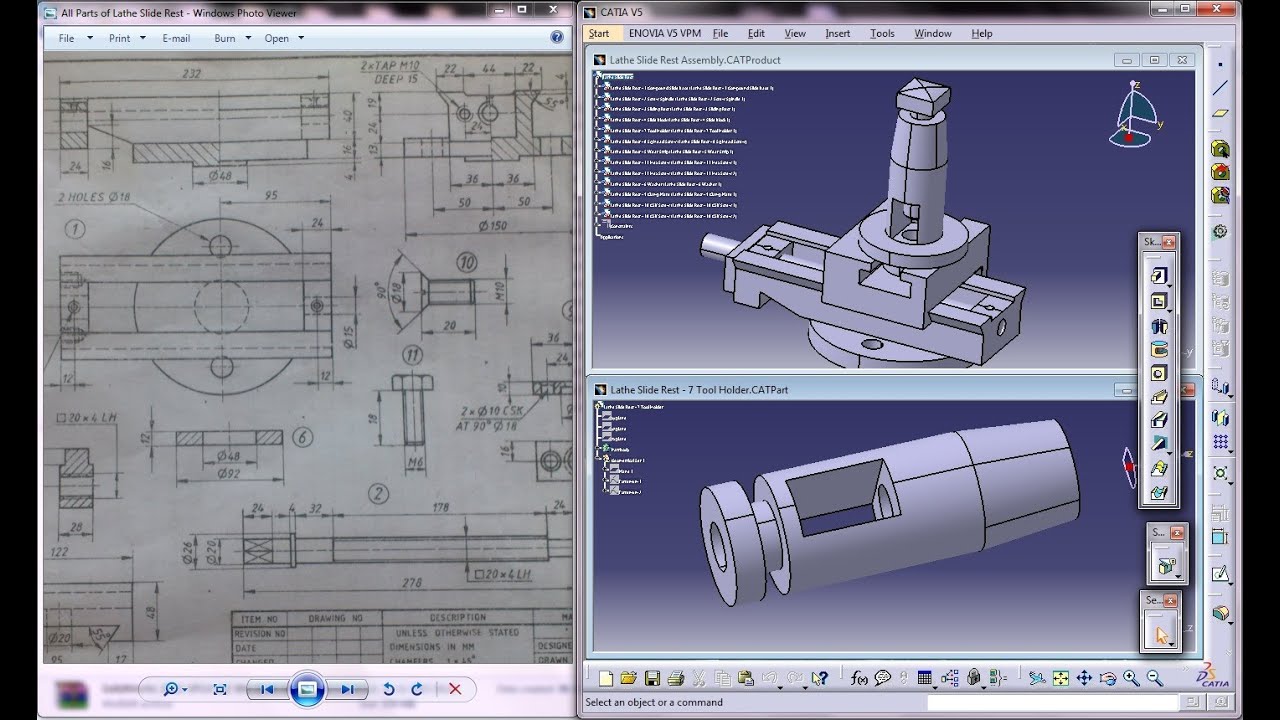Open CATIA's Insert menu
This screenshot has width=1280, height=720.
point(838,33)
